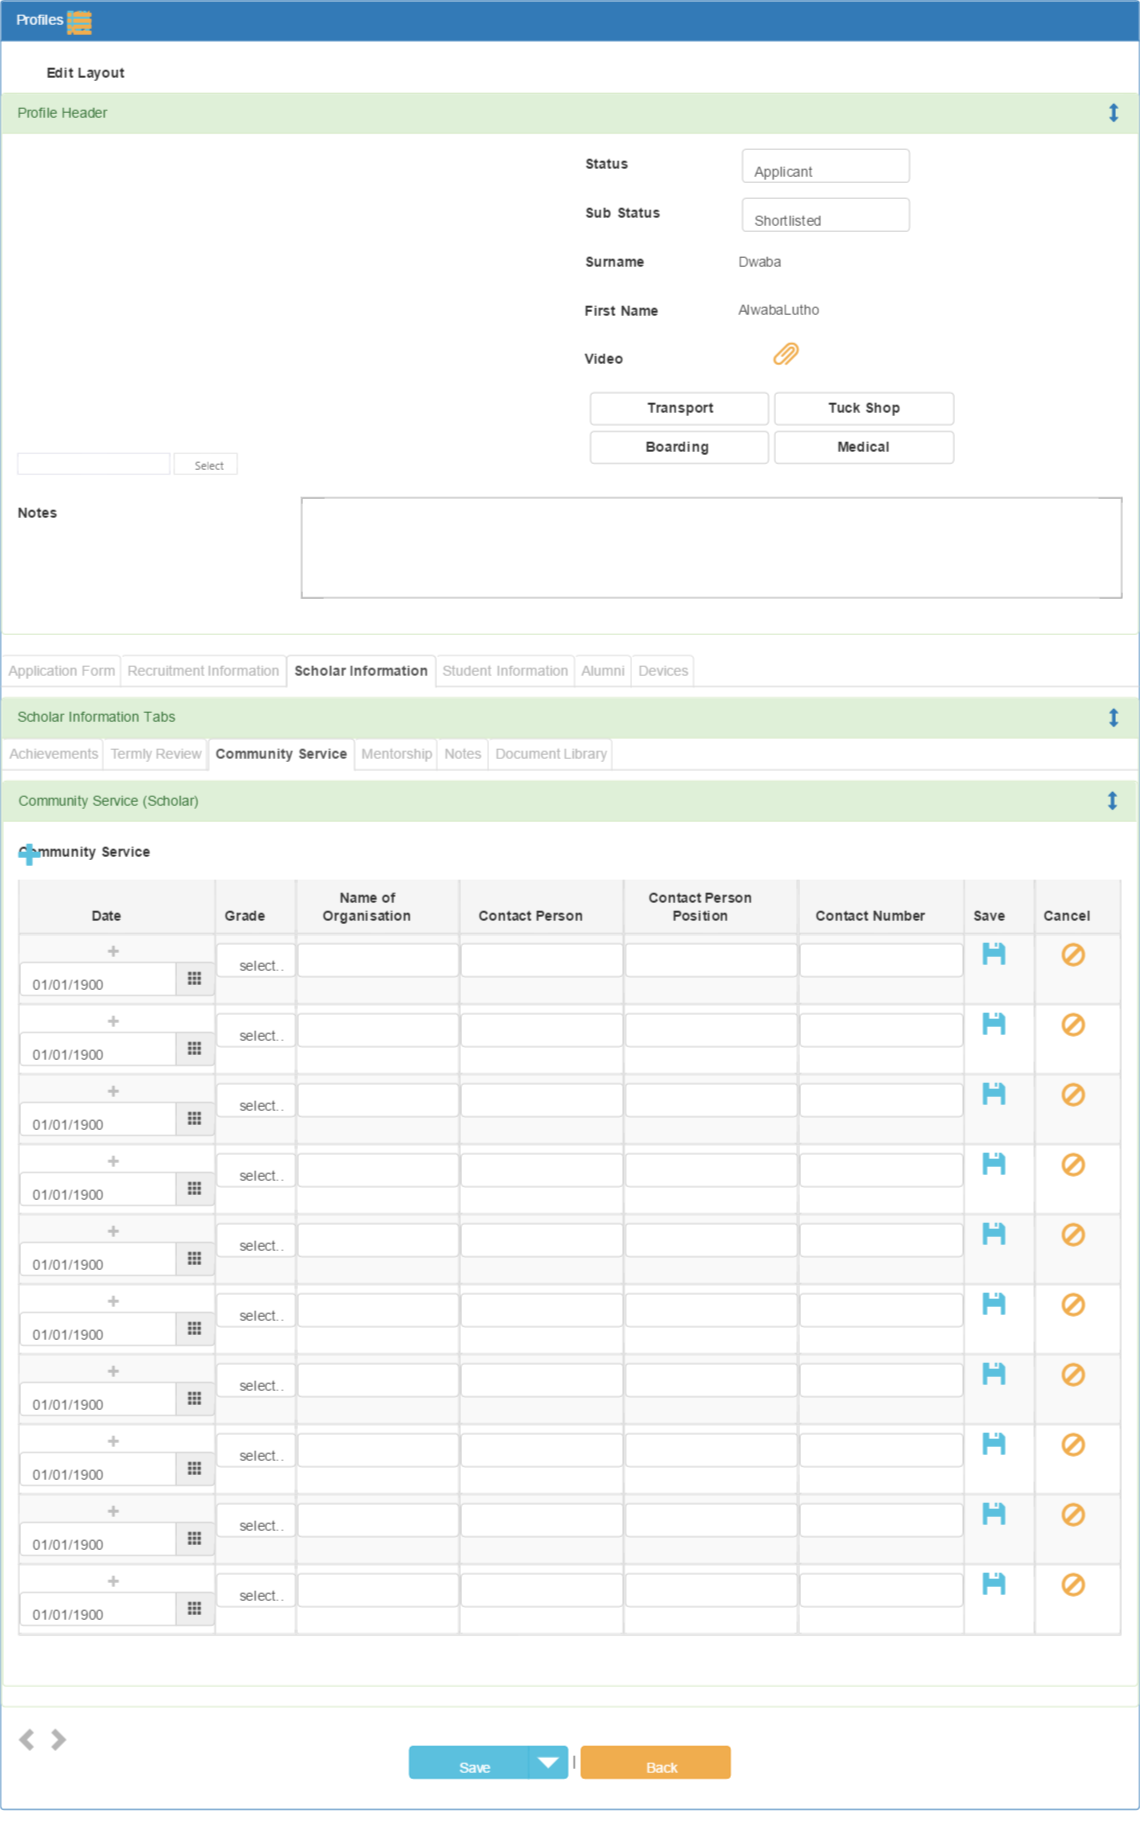Save the first community service row

coord(993,954)
